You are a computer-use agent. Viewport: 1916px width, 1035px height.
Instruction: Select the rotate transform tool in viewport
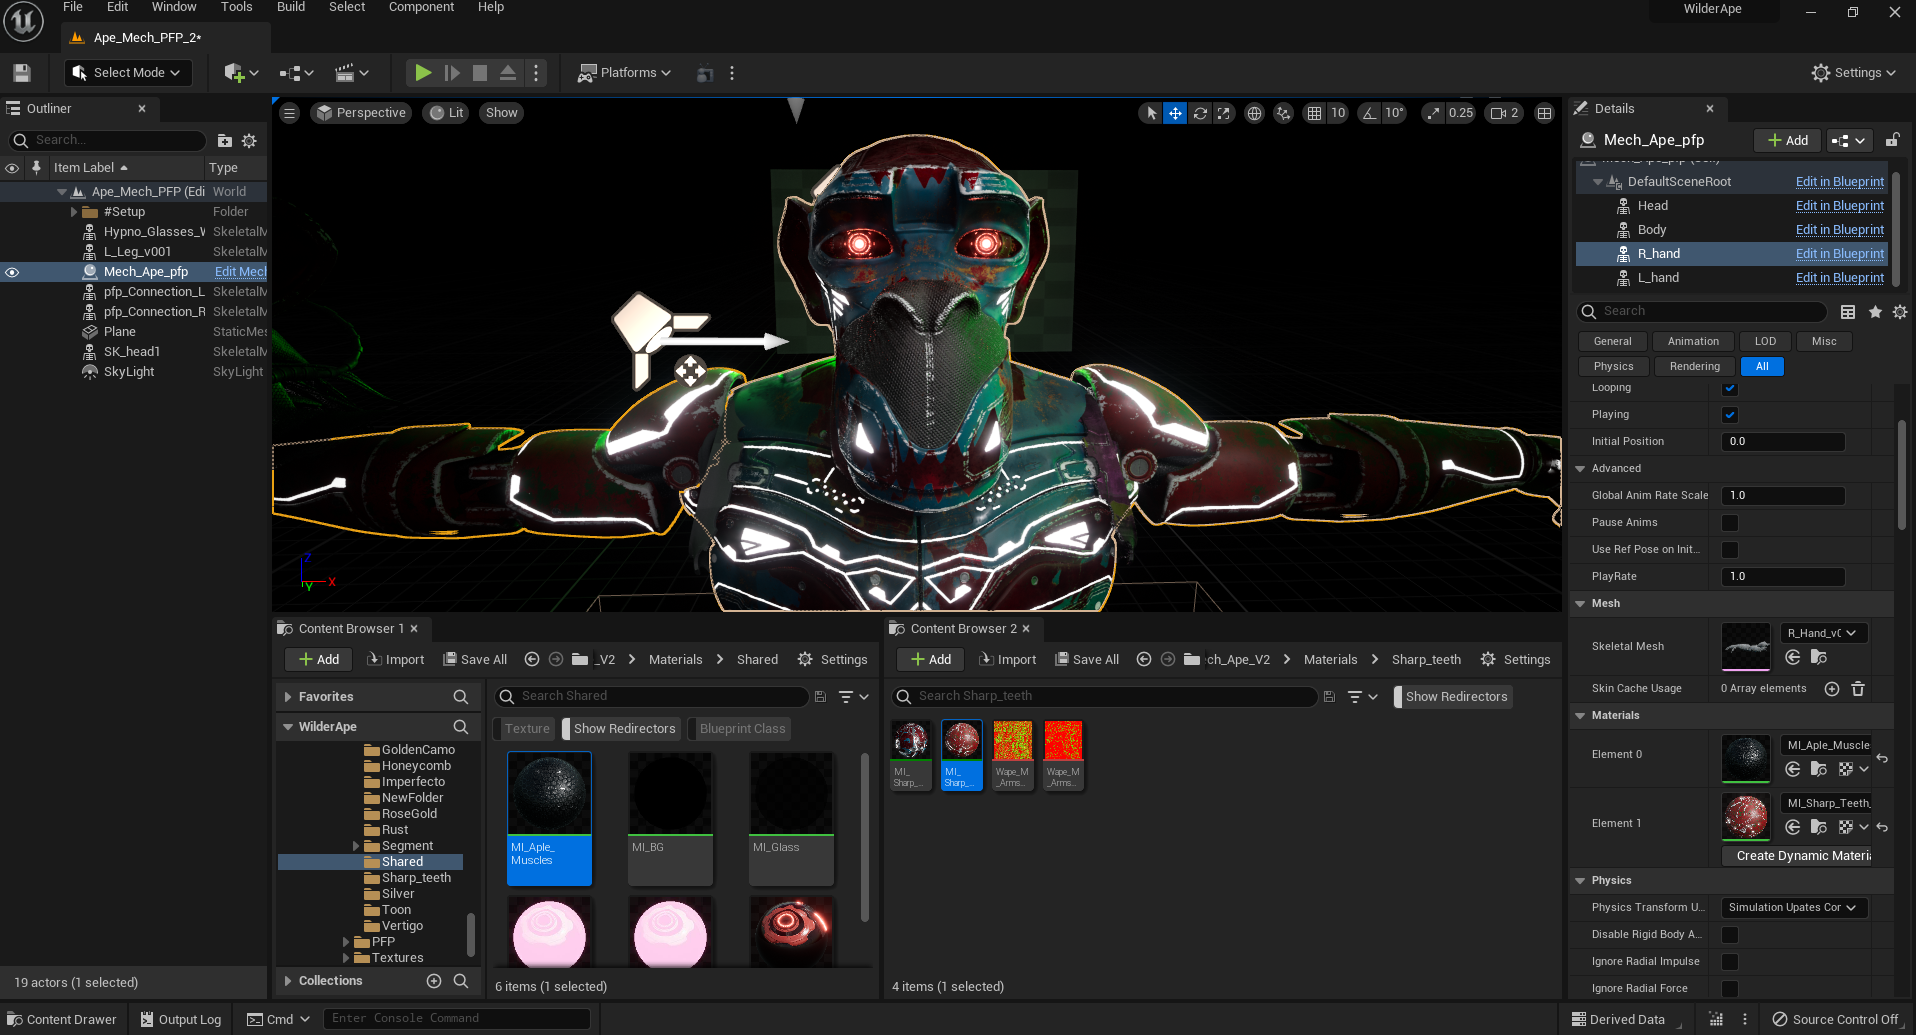[1200, 113]
